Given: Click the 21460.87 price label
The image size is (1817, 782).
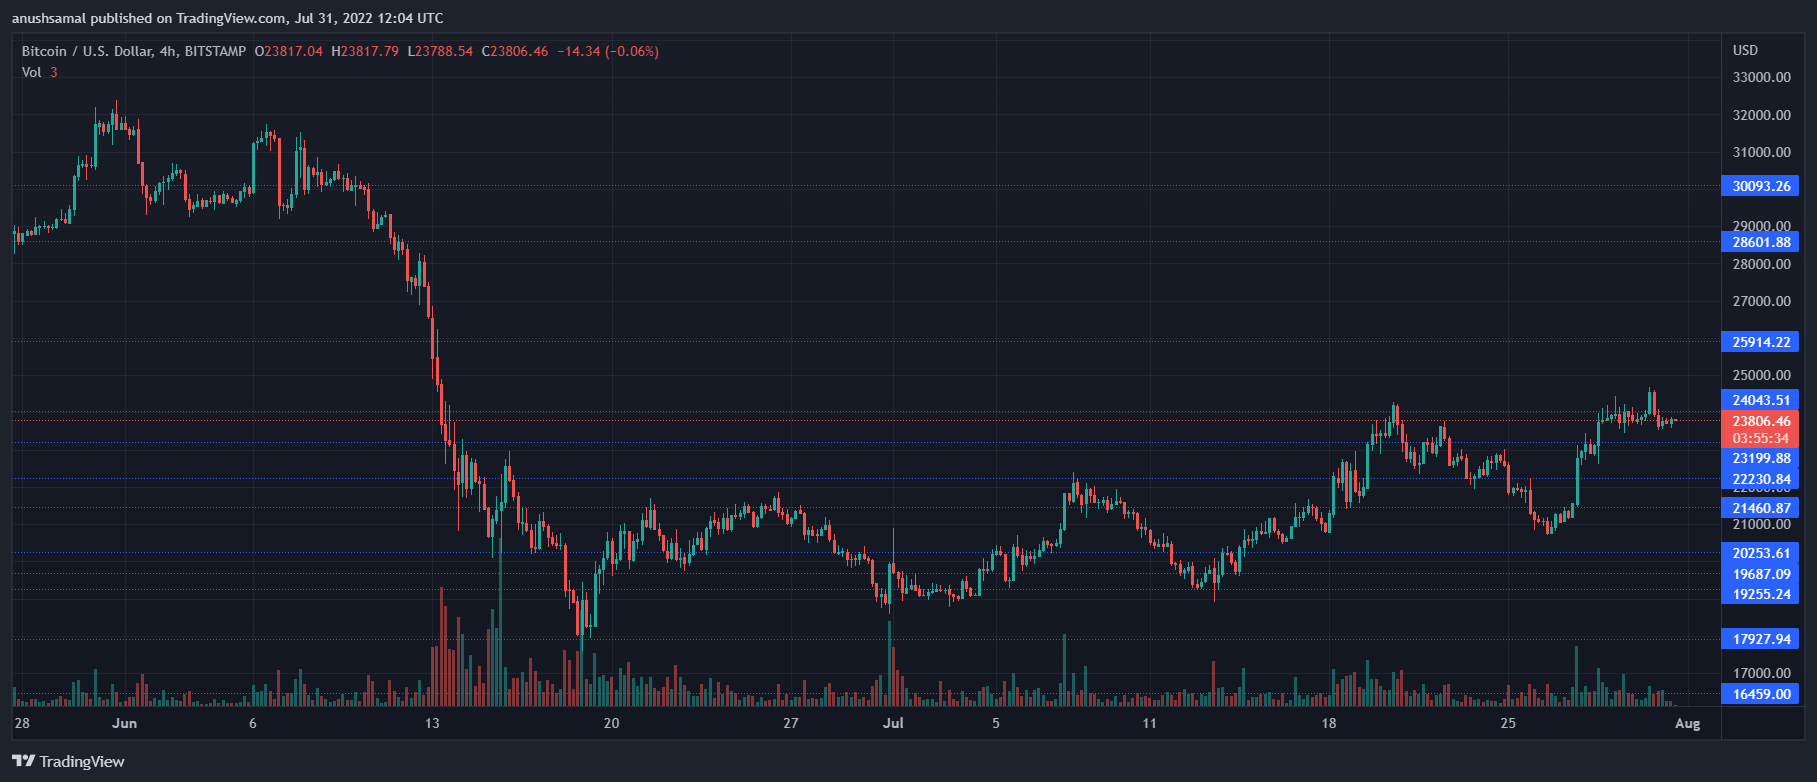Looking at the screenshot, I should click(1760, 508).
